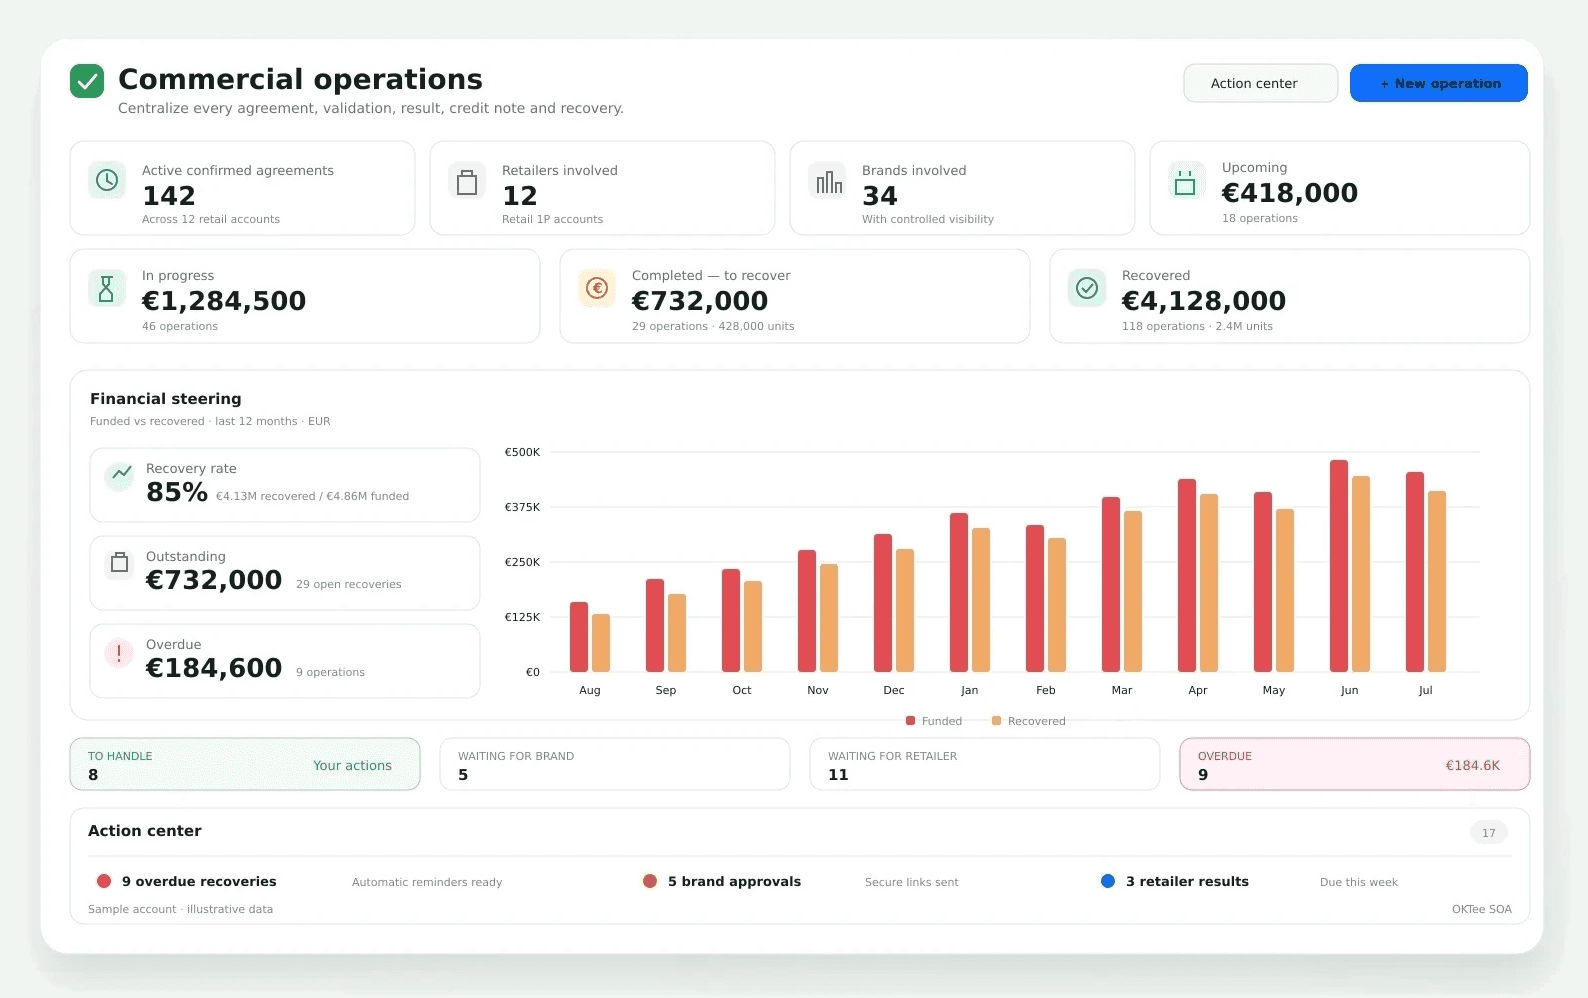Click the €184,600 Overdue value
Screen dimensions: 1588x998
pyautogui.click(x=214, y=668)
